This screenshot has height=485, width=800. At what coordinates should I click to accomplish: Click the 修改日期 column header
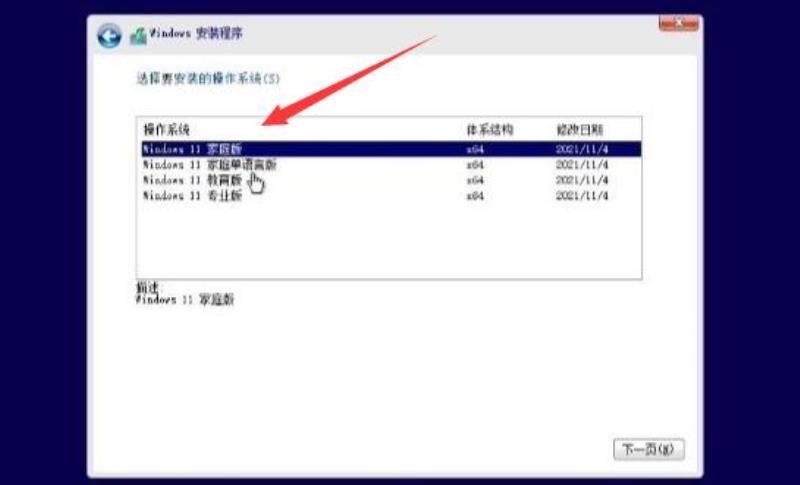580,130
